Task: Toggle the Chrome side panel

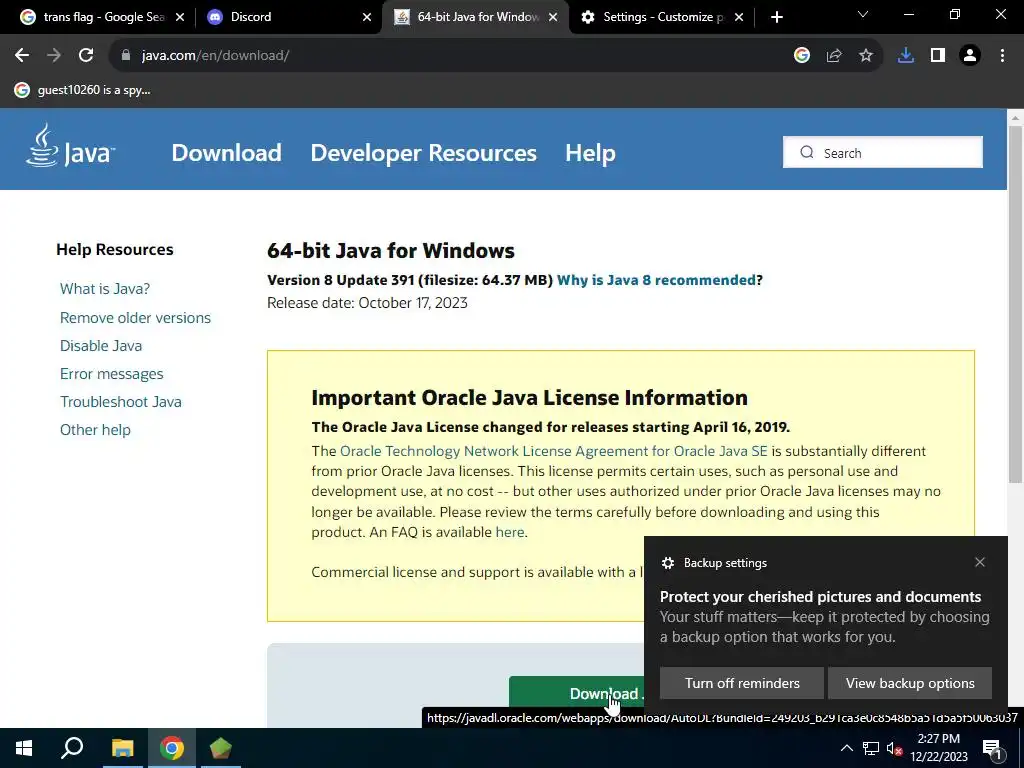Action: (938, 56)
